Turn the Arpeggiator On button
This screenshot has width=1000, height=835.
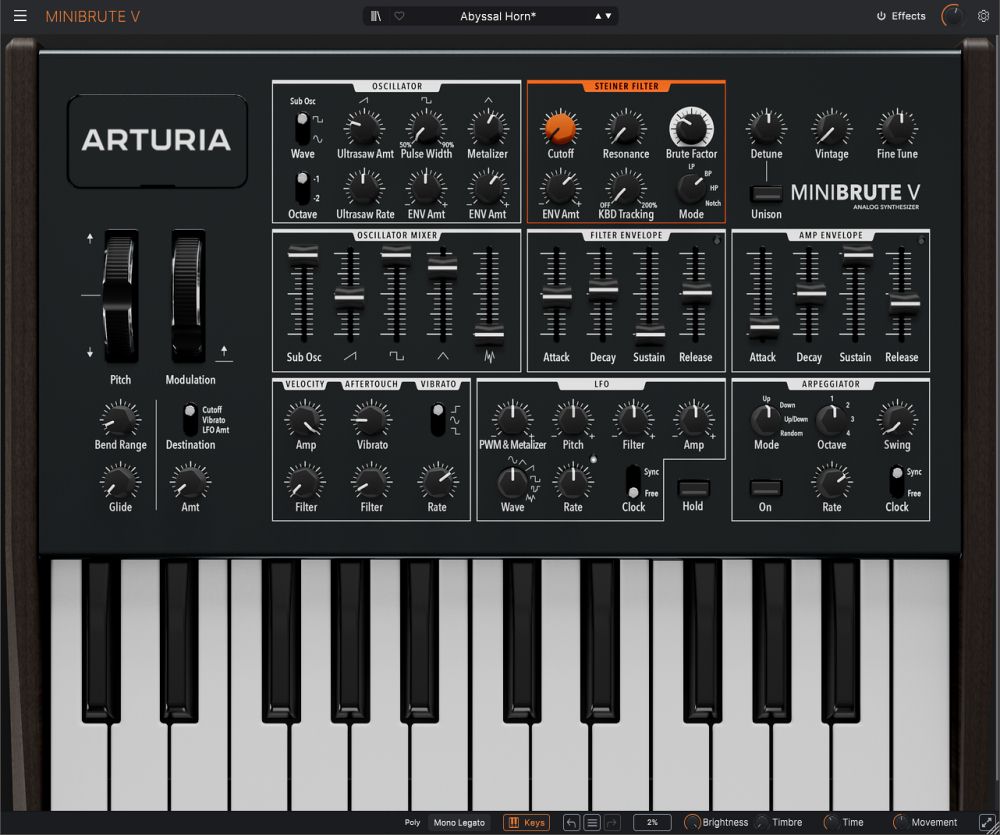coord(765,488)
